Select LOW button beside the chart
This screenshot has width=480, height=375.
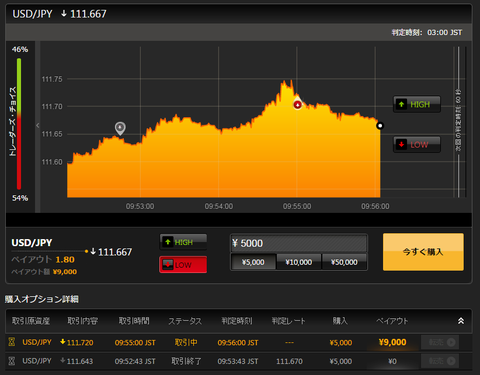(417, 145)
